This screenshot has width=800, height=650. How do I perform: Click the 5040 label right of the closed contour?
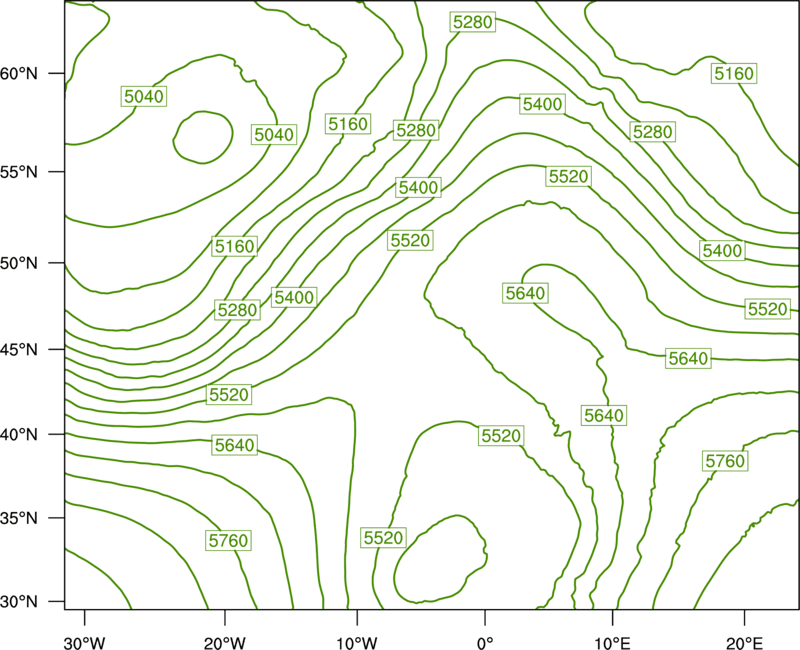(274, 135)
